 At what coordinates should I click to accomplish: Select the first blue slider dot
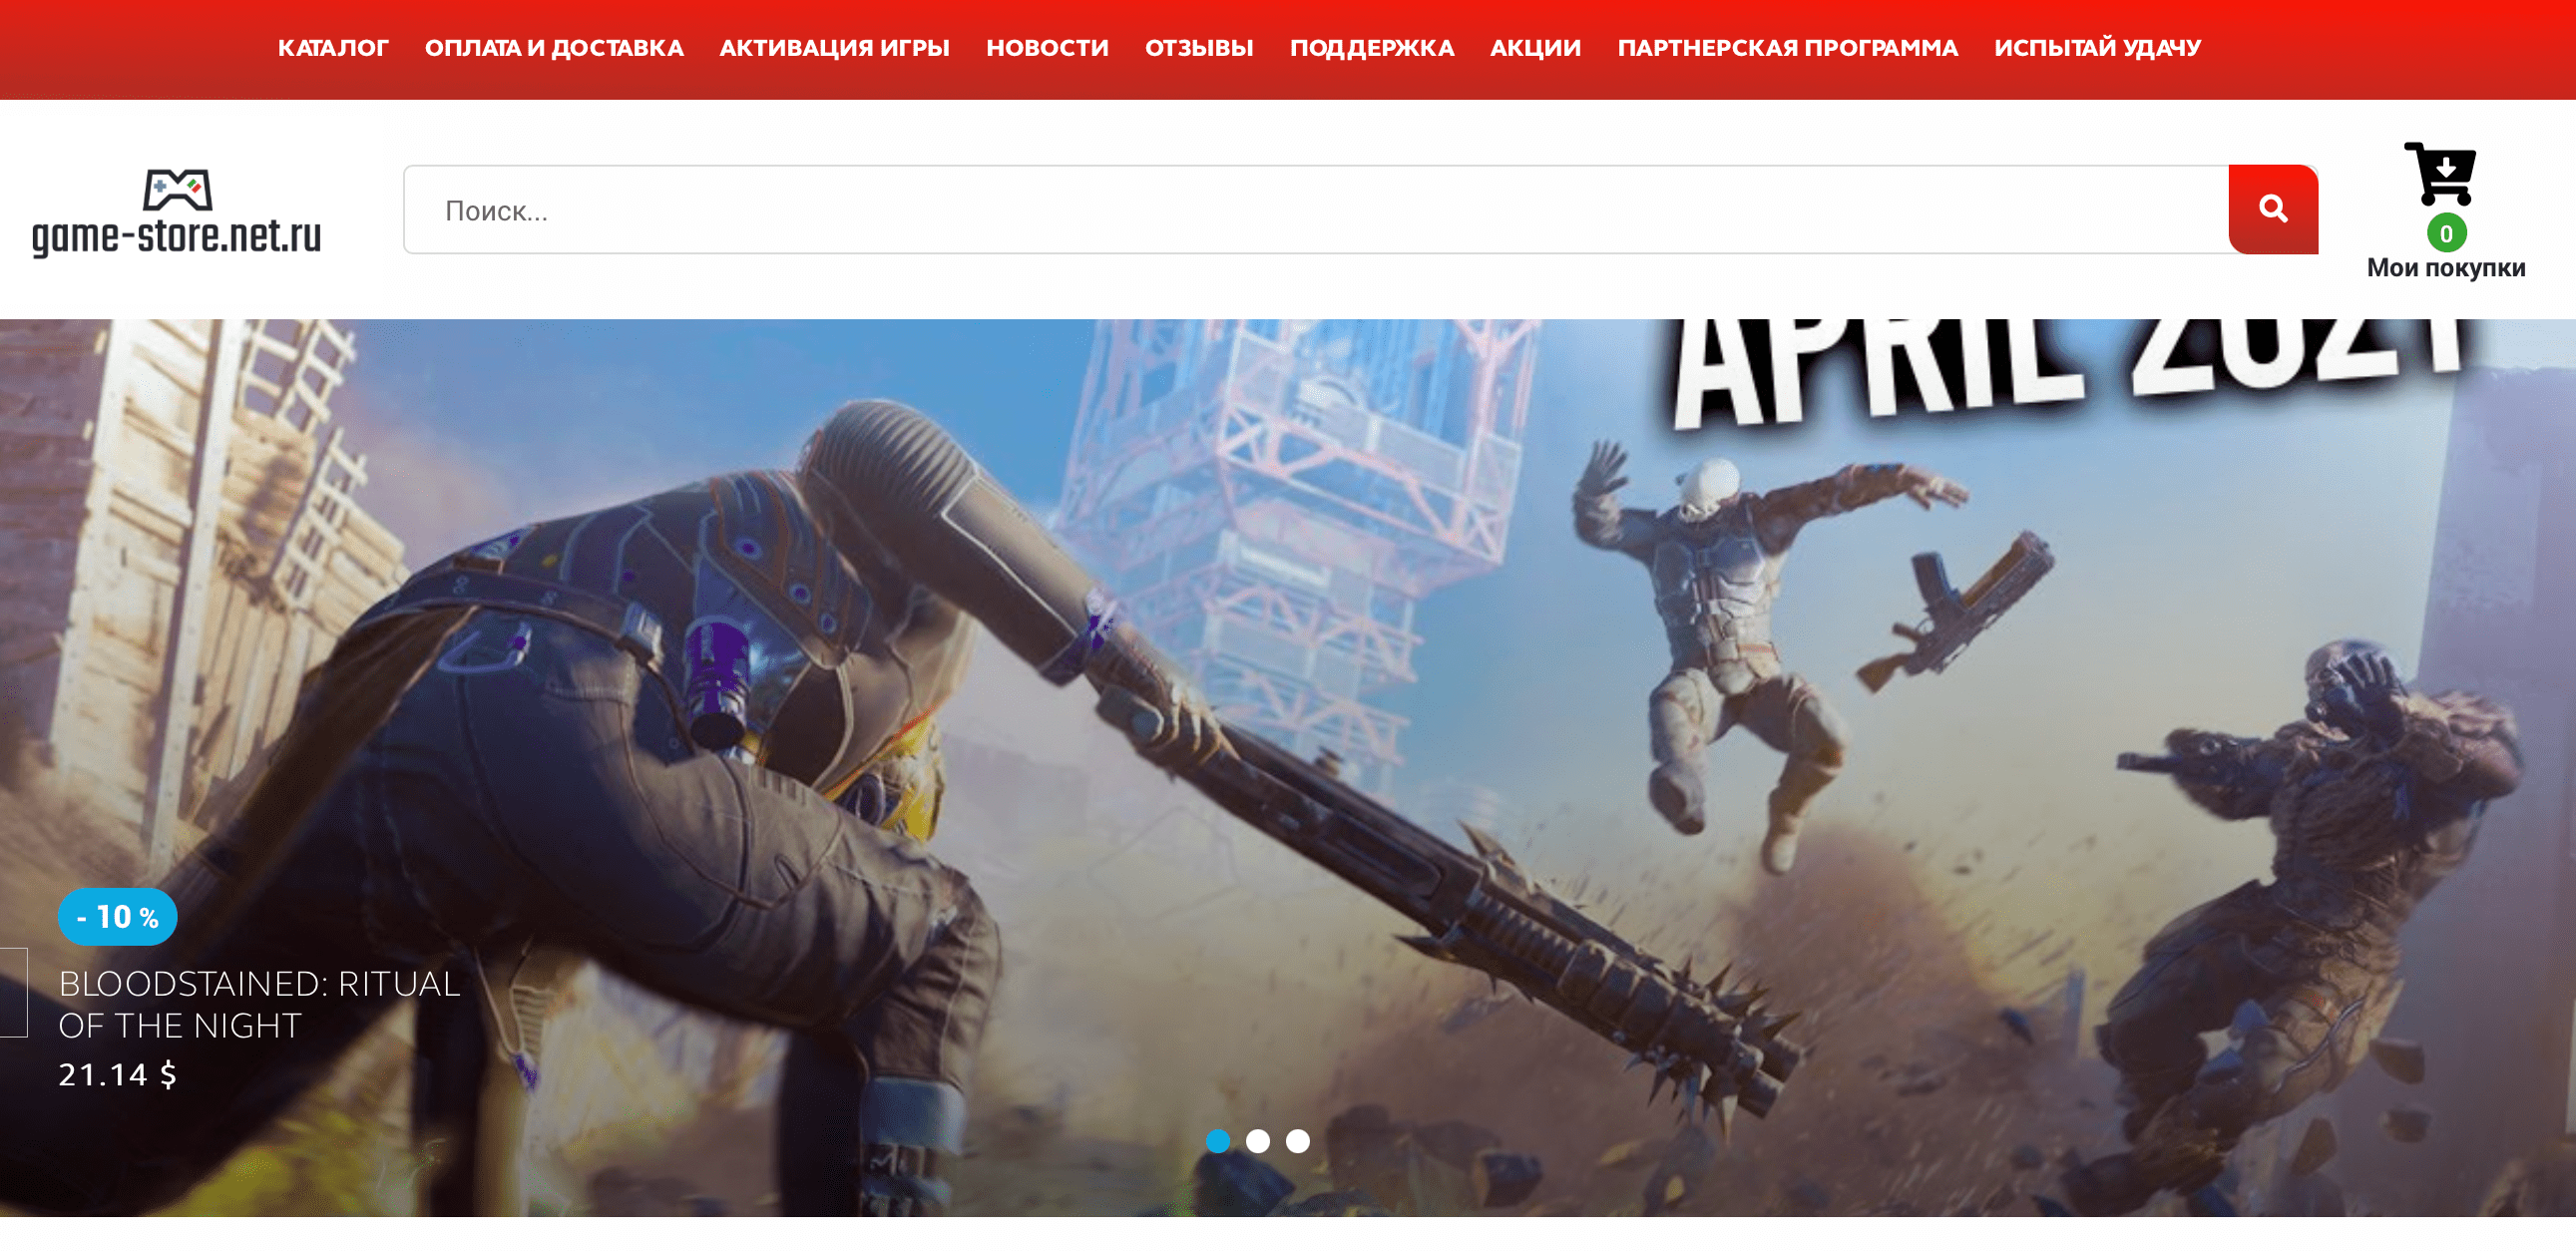pos(1218,1141)
